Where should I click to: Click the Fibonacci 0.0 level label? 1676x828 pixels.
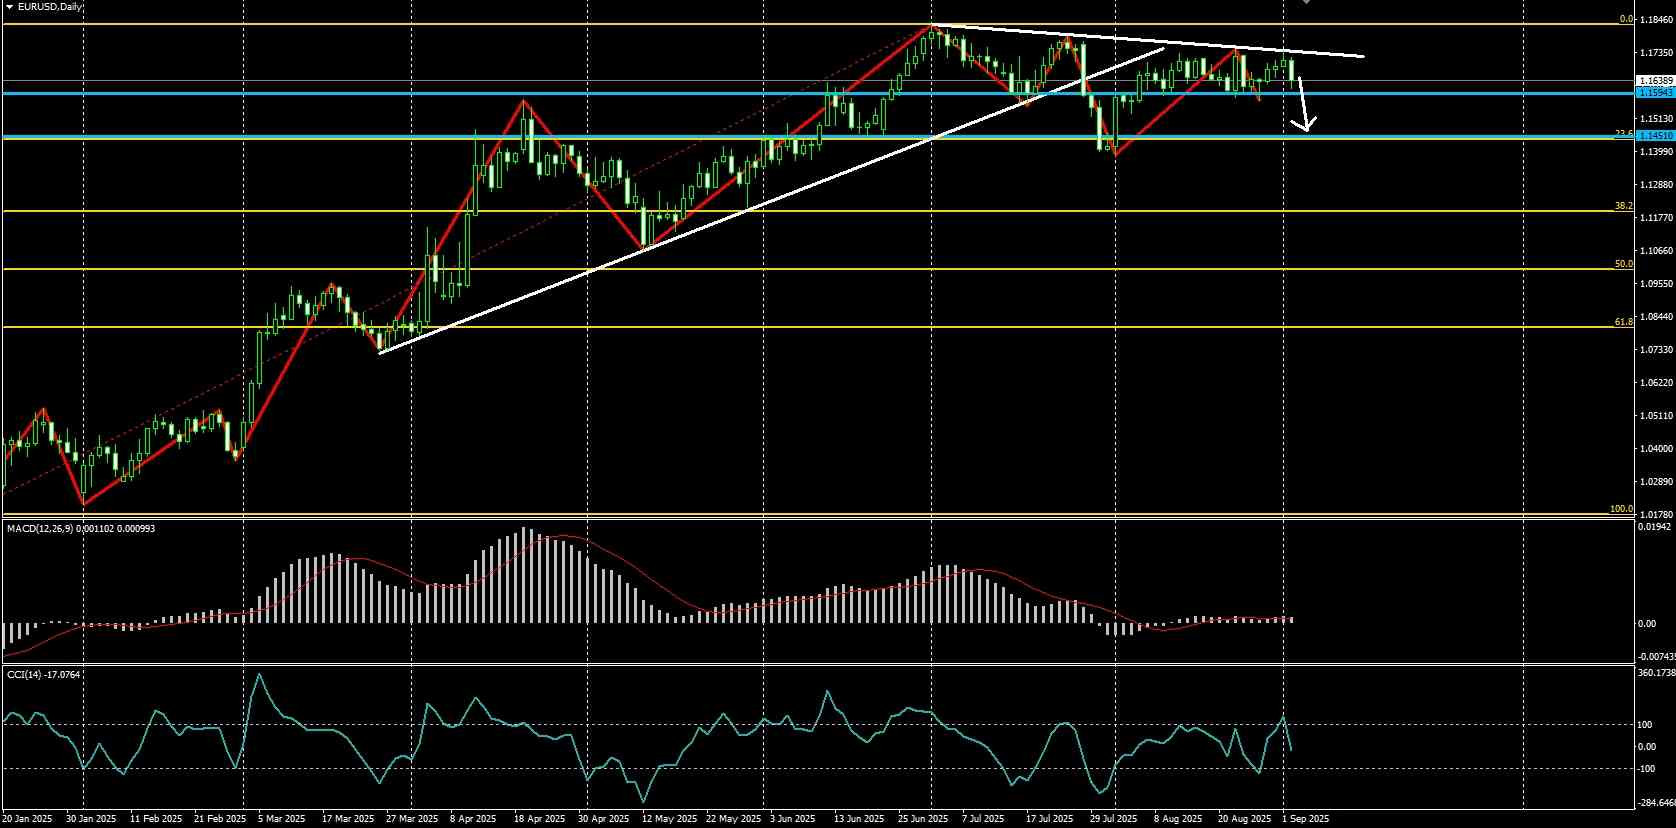[1626, 19]
